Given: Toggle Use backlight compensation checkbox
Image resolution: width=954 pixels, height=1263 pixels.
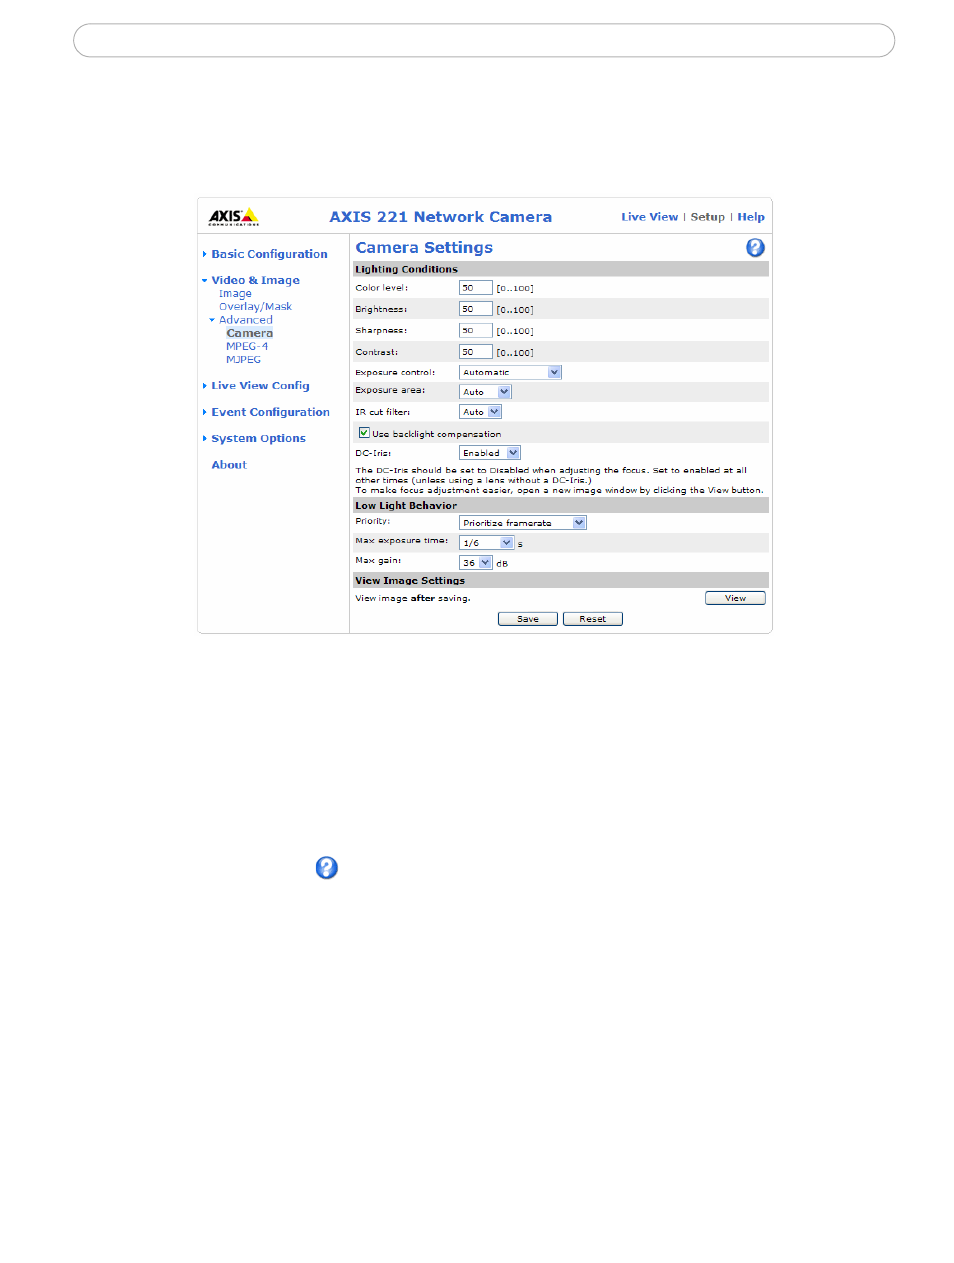Looking at the screenshot, I should [364, 433].
